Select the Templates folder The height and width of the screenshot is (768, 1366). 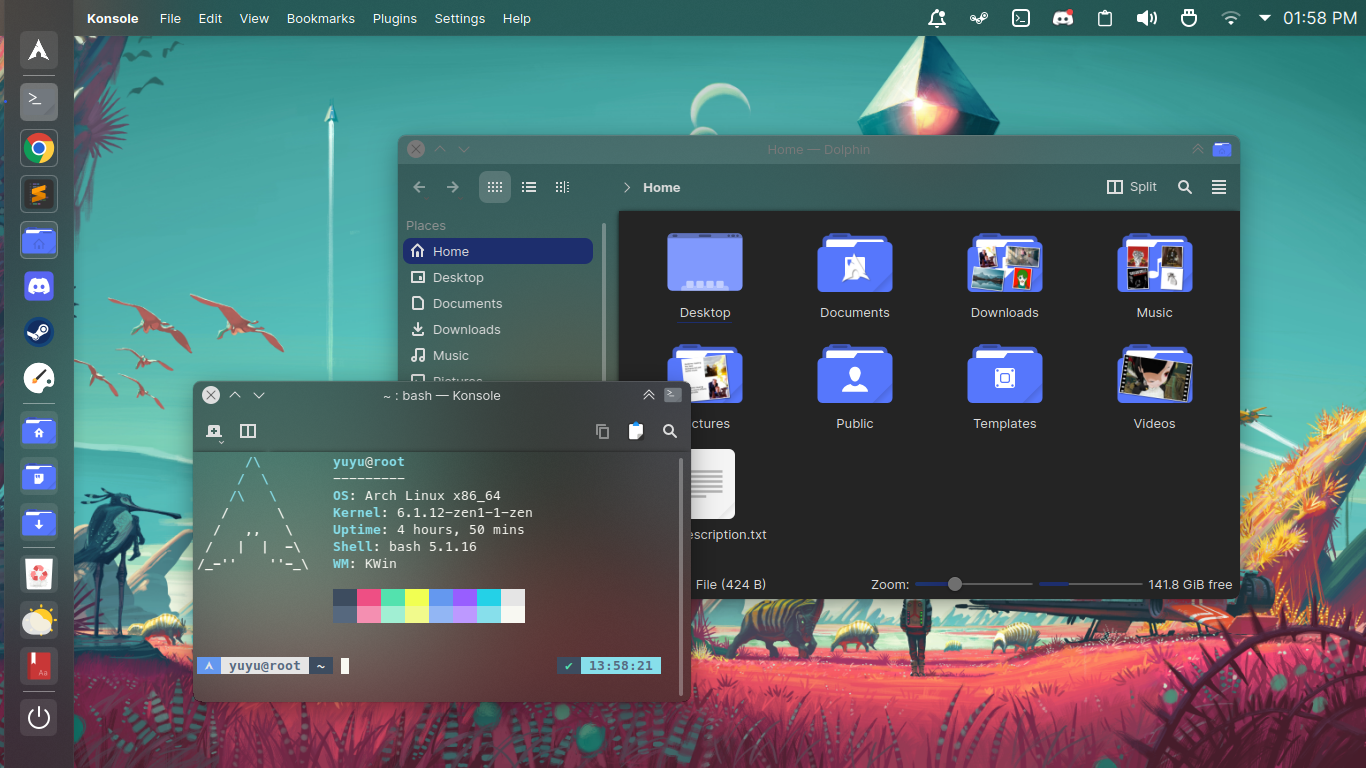pos(1005,388)
